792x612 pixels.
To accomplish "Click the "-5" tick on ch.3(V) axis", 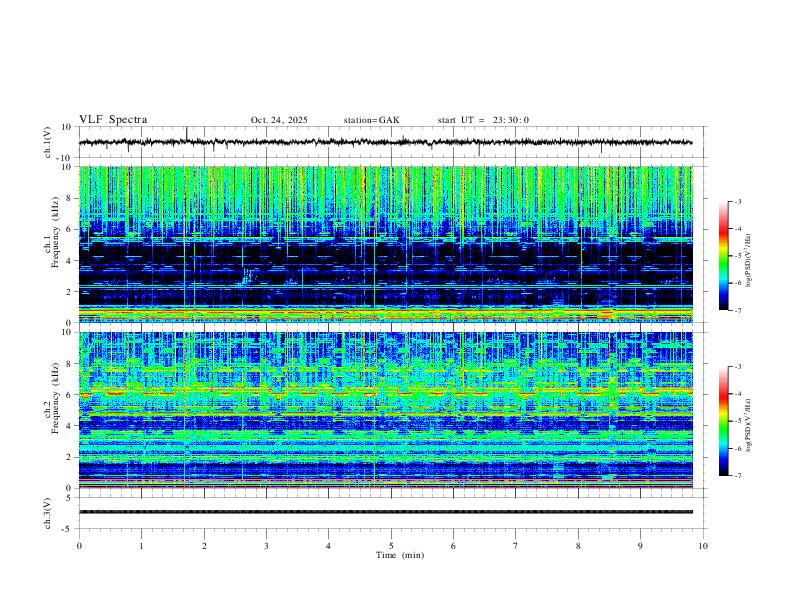I will [x=68, y=529].
